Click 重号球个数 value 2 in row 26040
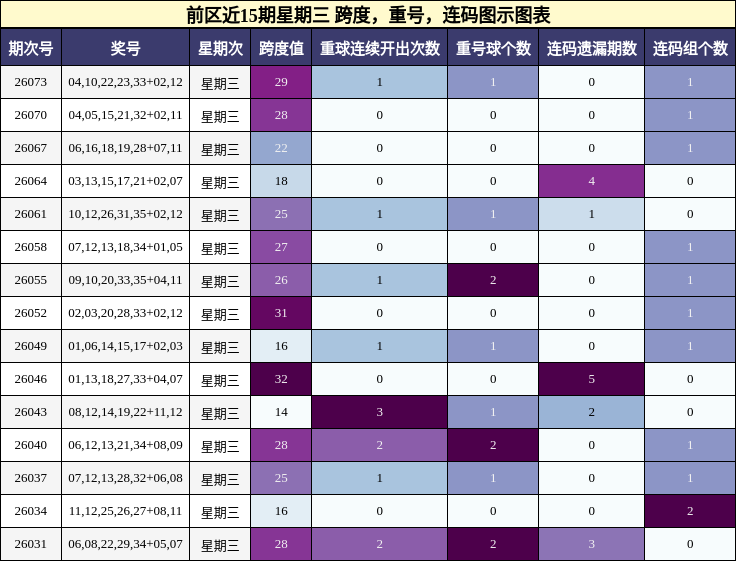Image resolution: width=736 pixels, height=561 pixels. 493,445
